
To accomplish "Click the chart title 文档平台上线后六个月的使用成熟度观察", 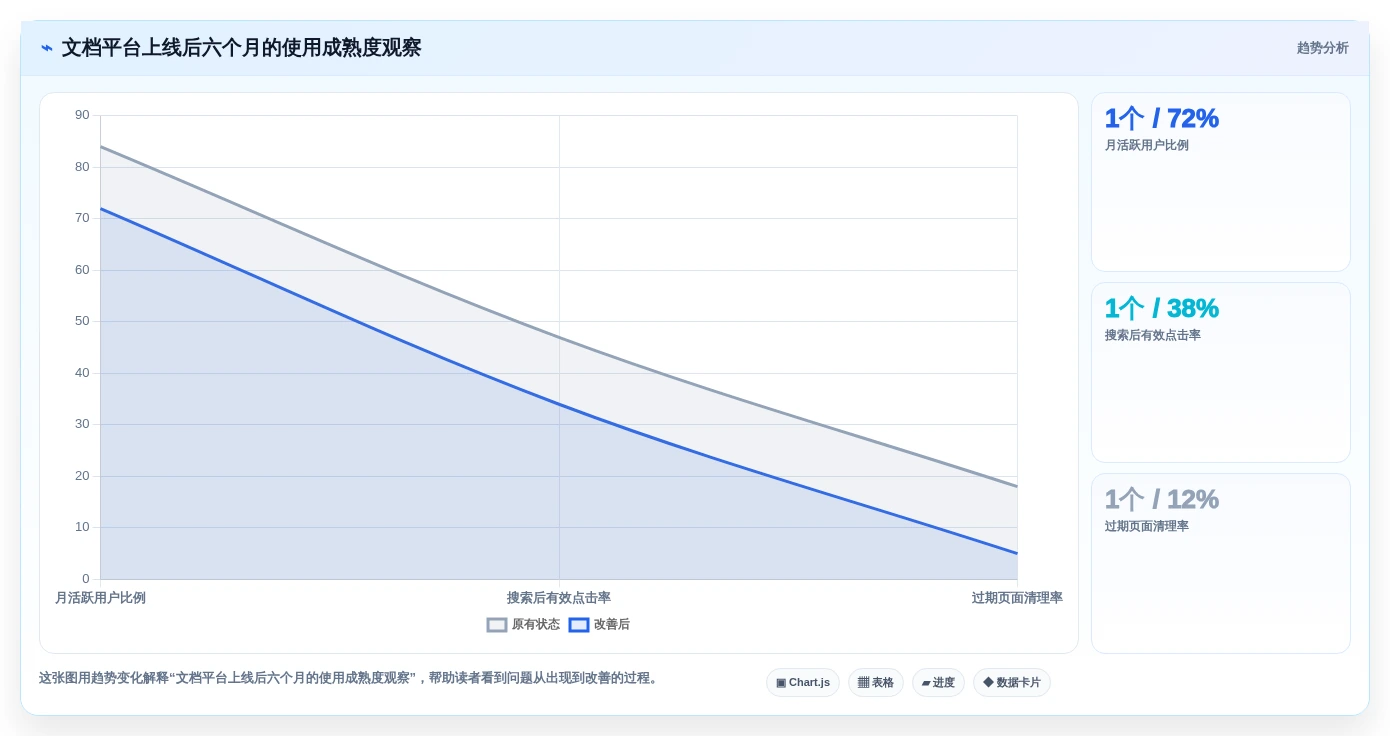I will point(241,48).
